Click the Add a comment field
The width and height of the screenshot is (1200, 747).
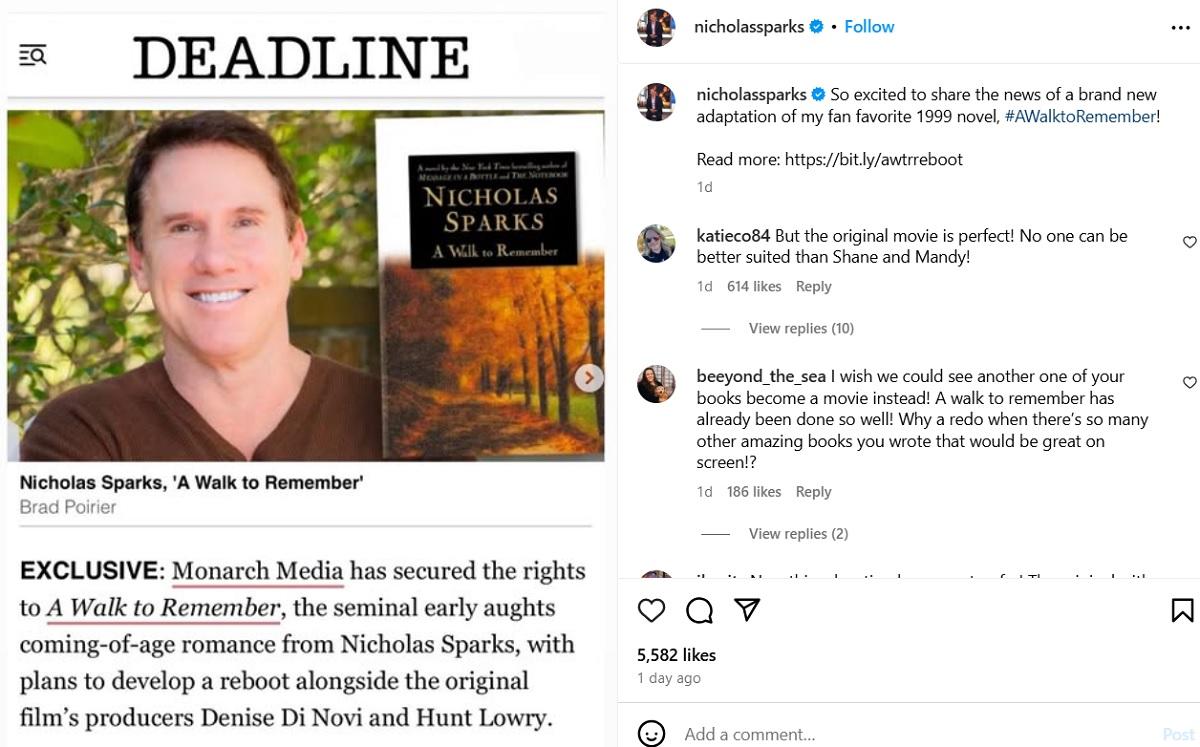(900, 734)
